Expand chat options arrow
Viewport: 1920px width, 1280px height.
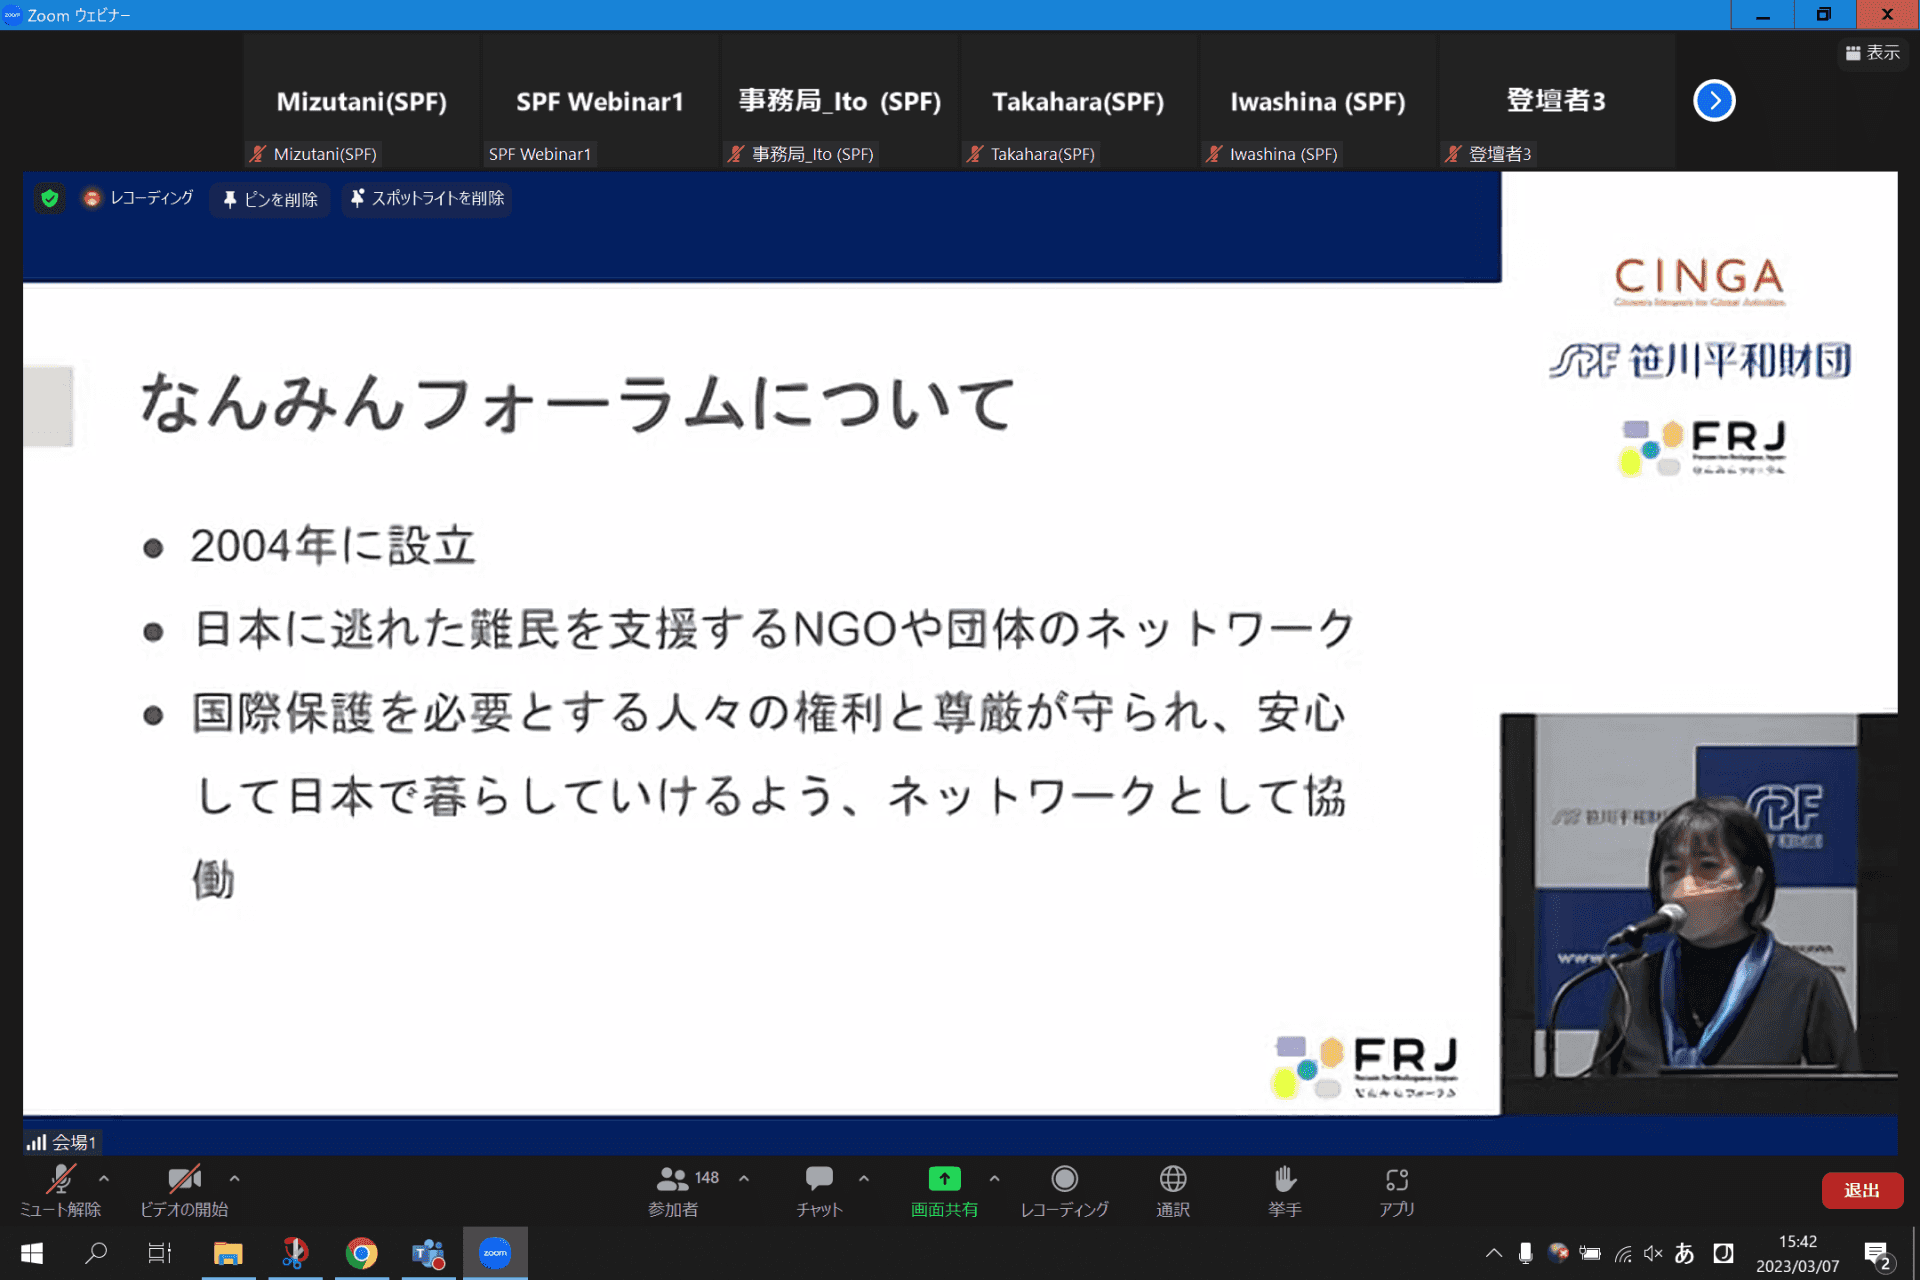pyautogui.click(x=864, y=1179)
